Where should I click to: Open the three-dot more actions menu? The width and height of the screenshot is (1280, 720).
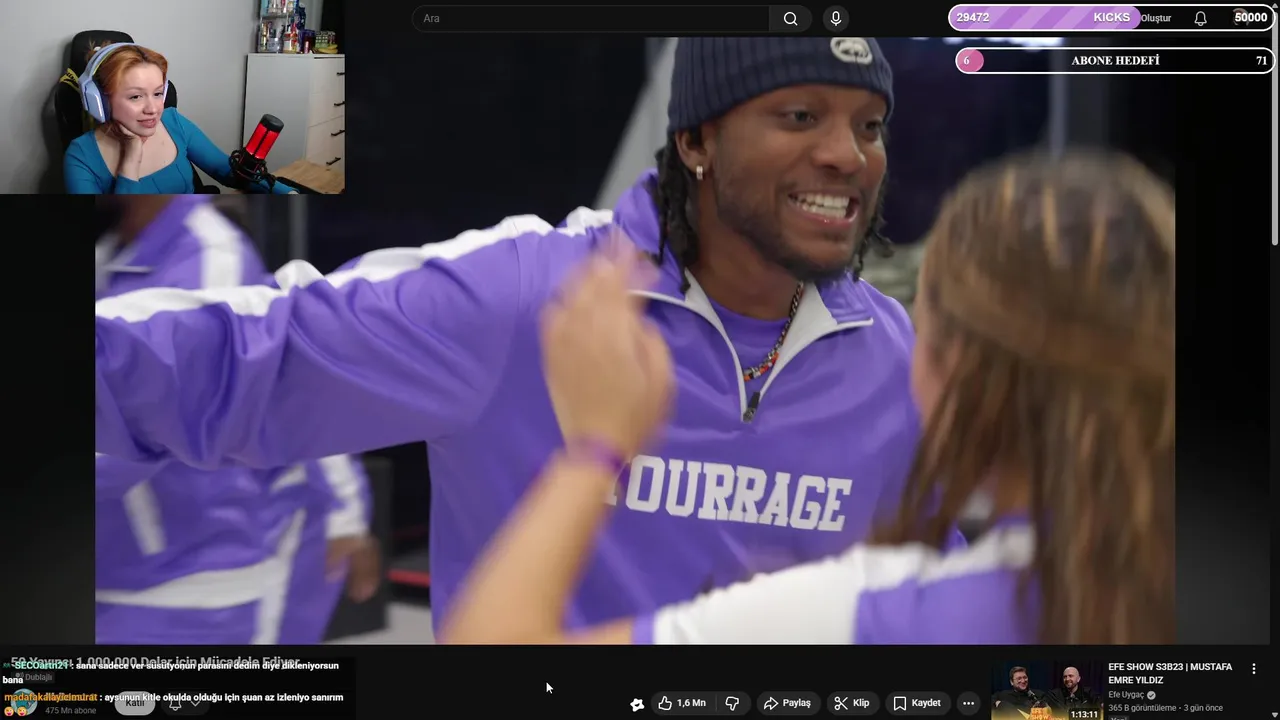tap(967, 703)
